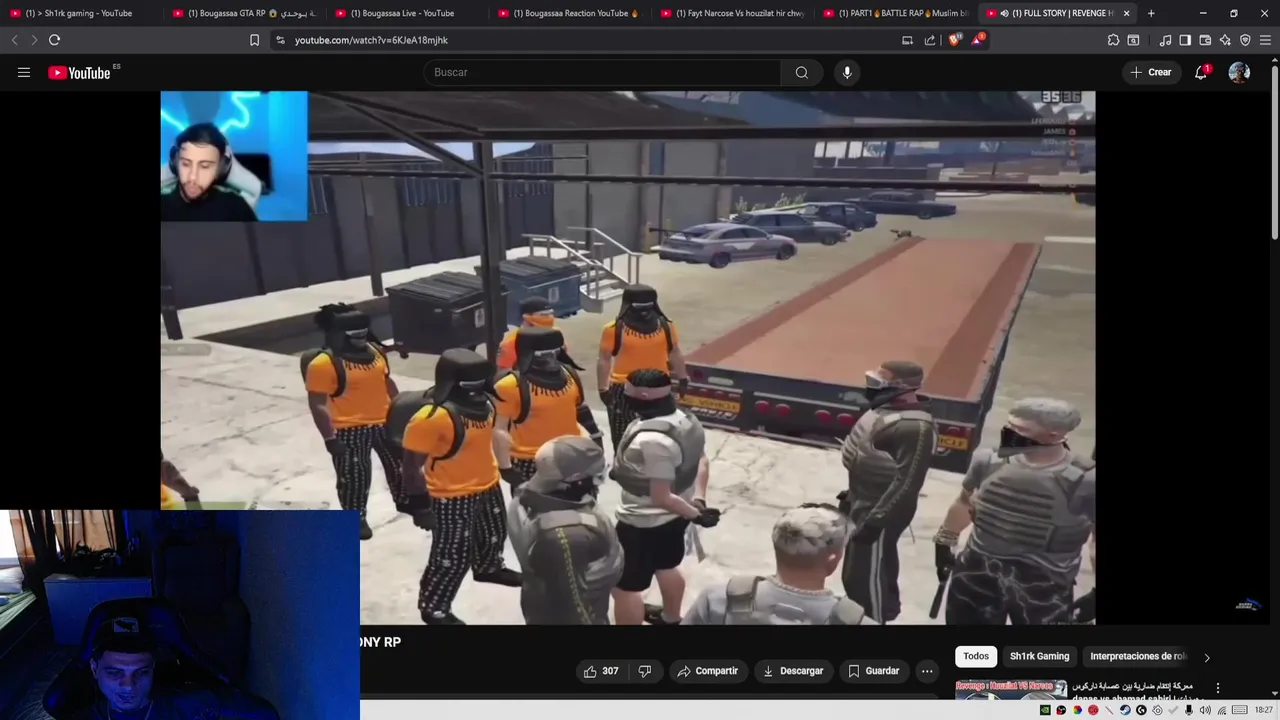
Task: Open Brave Rewards triangle icon
Action: [x=978, y=40]
